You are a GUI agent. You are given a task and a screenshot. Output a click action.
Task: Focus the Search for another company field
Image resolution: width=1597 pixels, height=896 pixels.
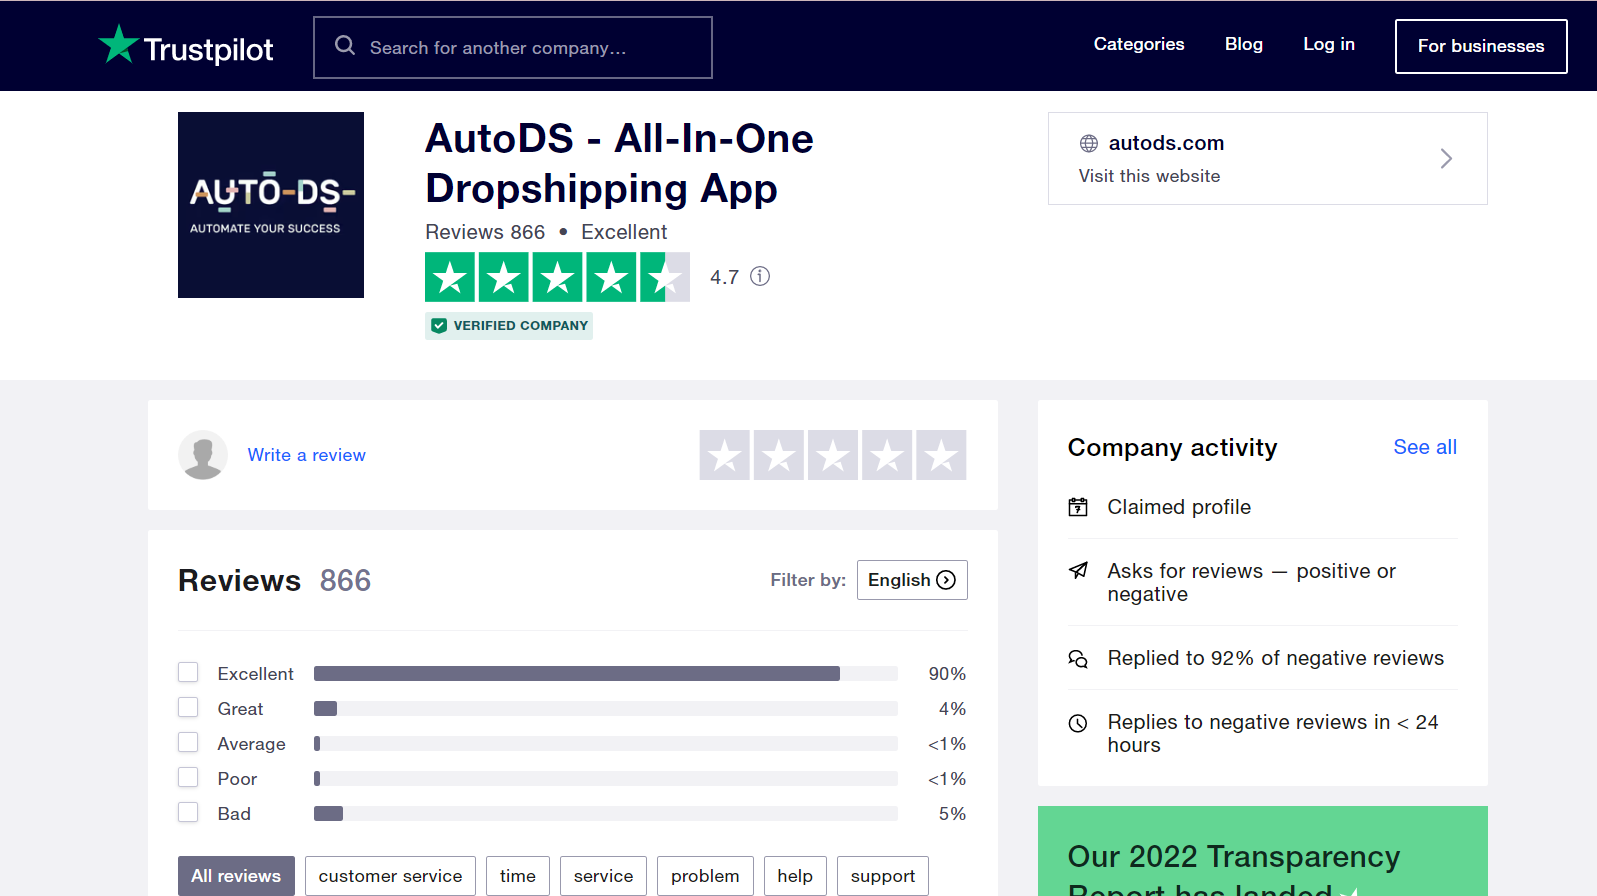(x=513, y=47)
